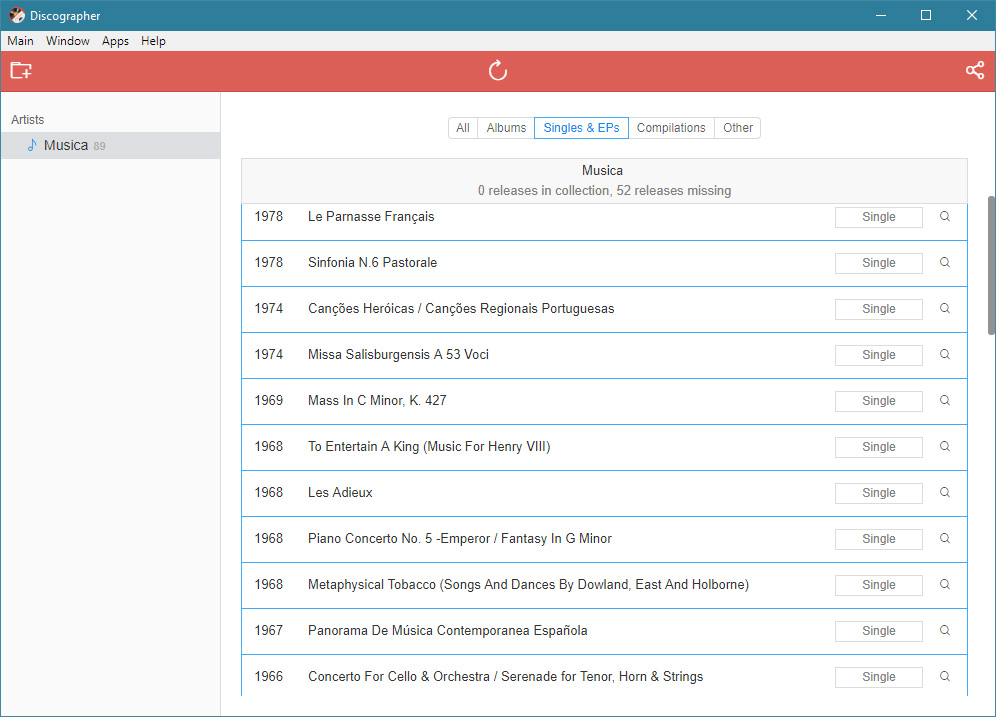Open the Apps menu
Viewport: 996px width, 717px height.
pos(115,41)
